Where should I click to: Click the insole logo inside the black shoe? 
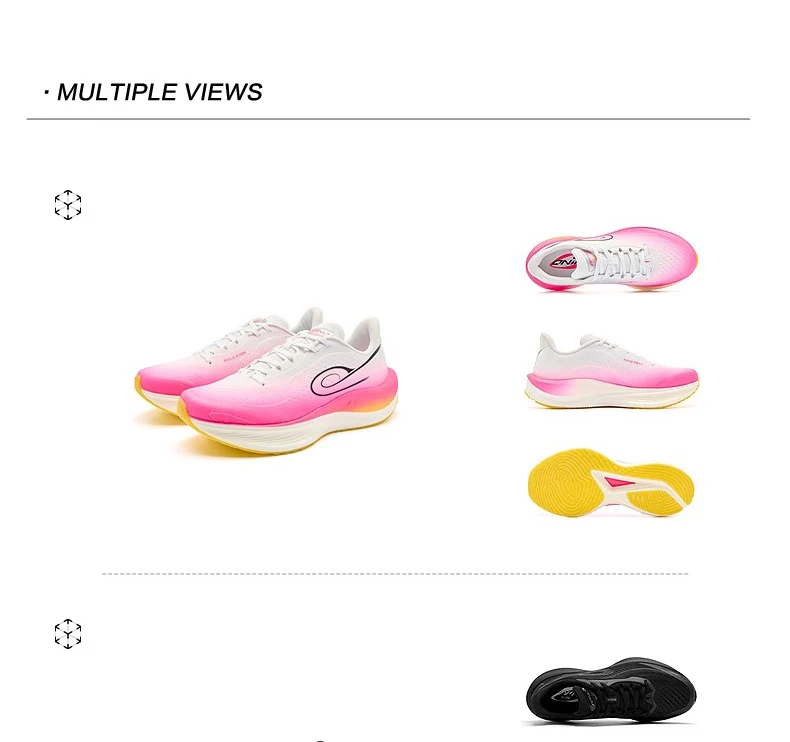569,694
